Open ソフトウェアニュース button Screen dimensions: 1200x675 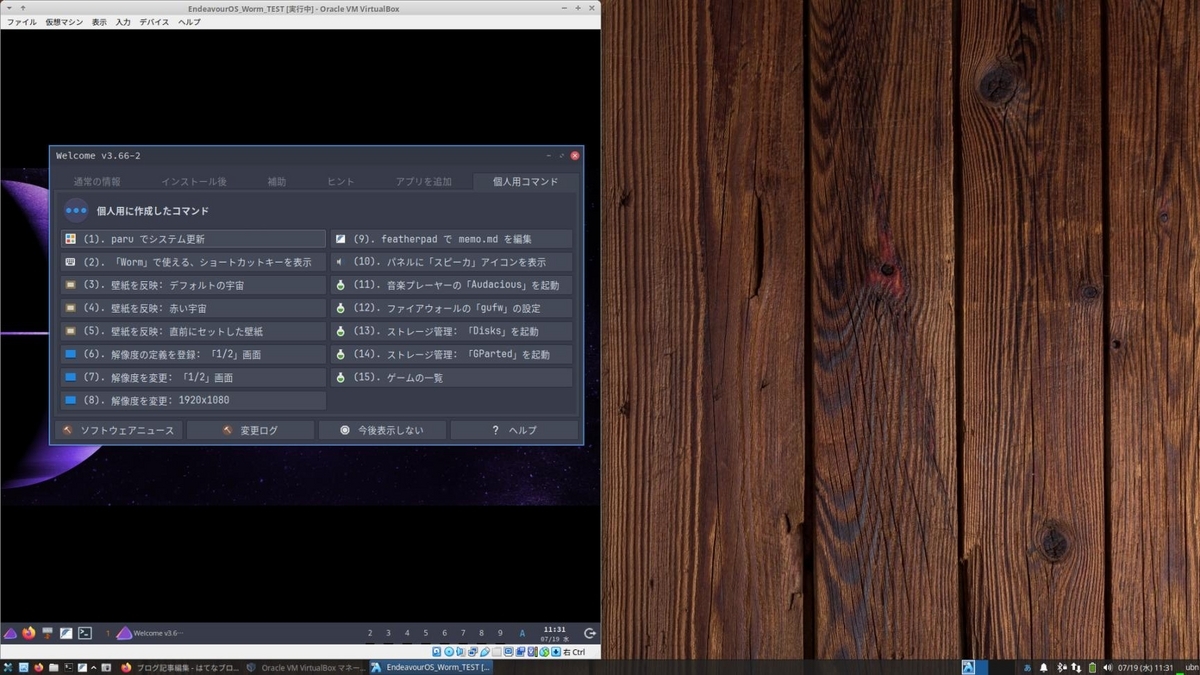pos(119,430)
